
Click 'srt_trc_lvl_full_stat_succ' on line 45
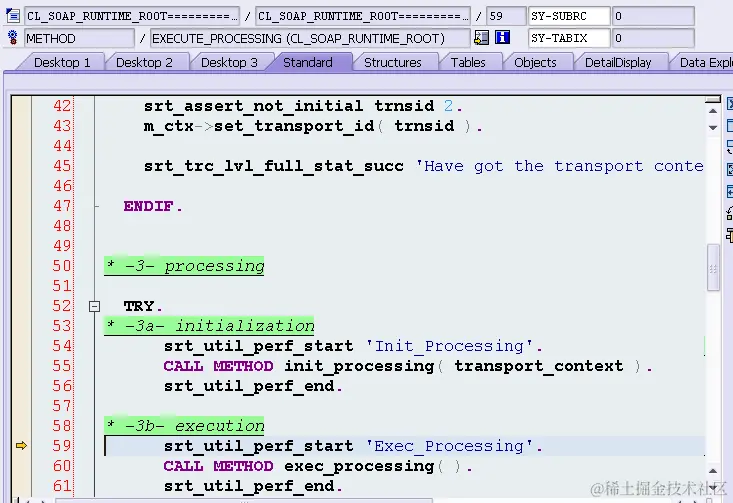[273, 166]
